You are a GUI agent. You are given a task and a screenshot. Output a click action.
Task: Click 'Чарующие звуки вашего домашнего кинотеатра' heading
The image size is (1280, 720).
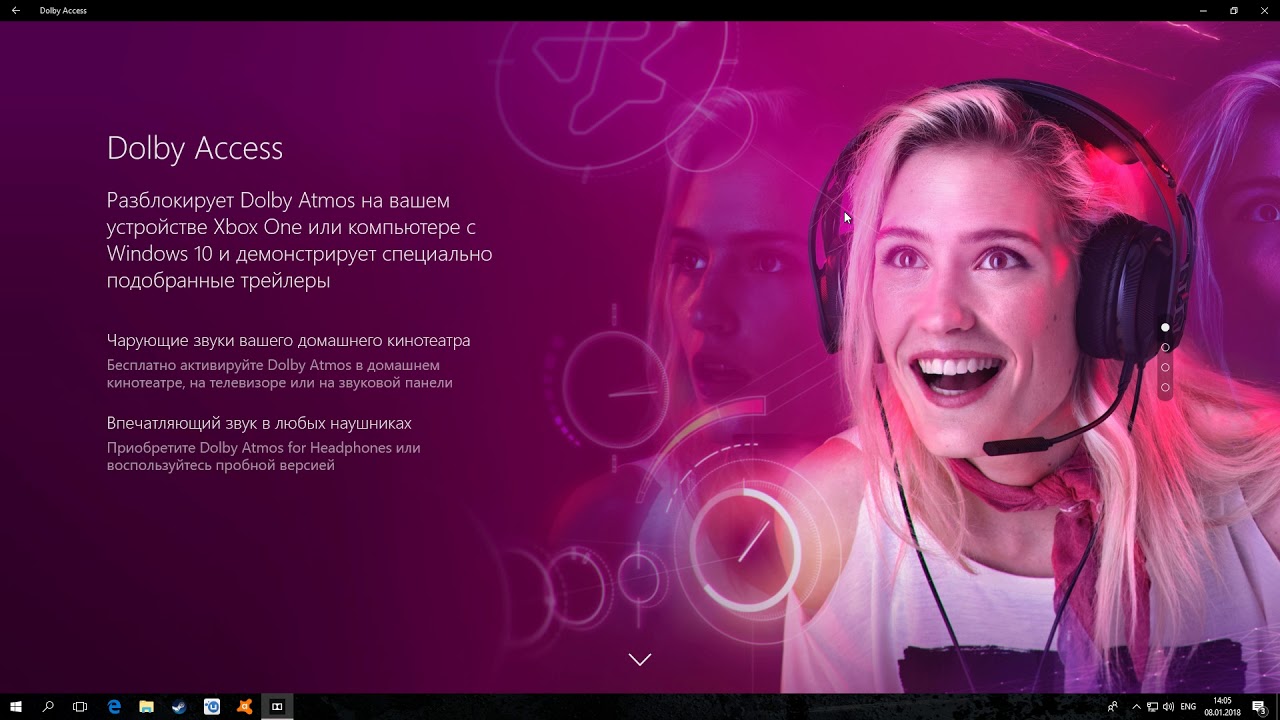coord(288,340)
